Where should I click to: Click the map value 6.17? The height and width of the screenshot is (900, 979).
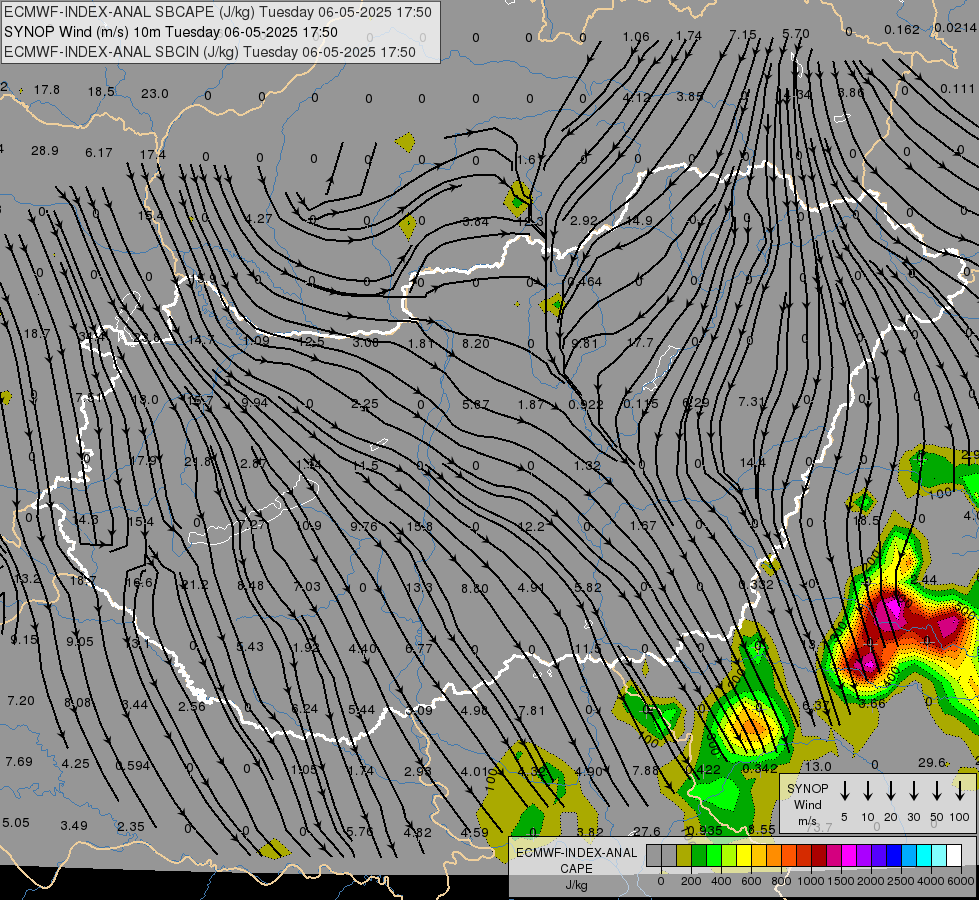click(99, 152)
